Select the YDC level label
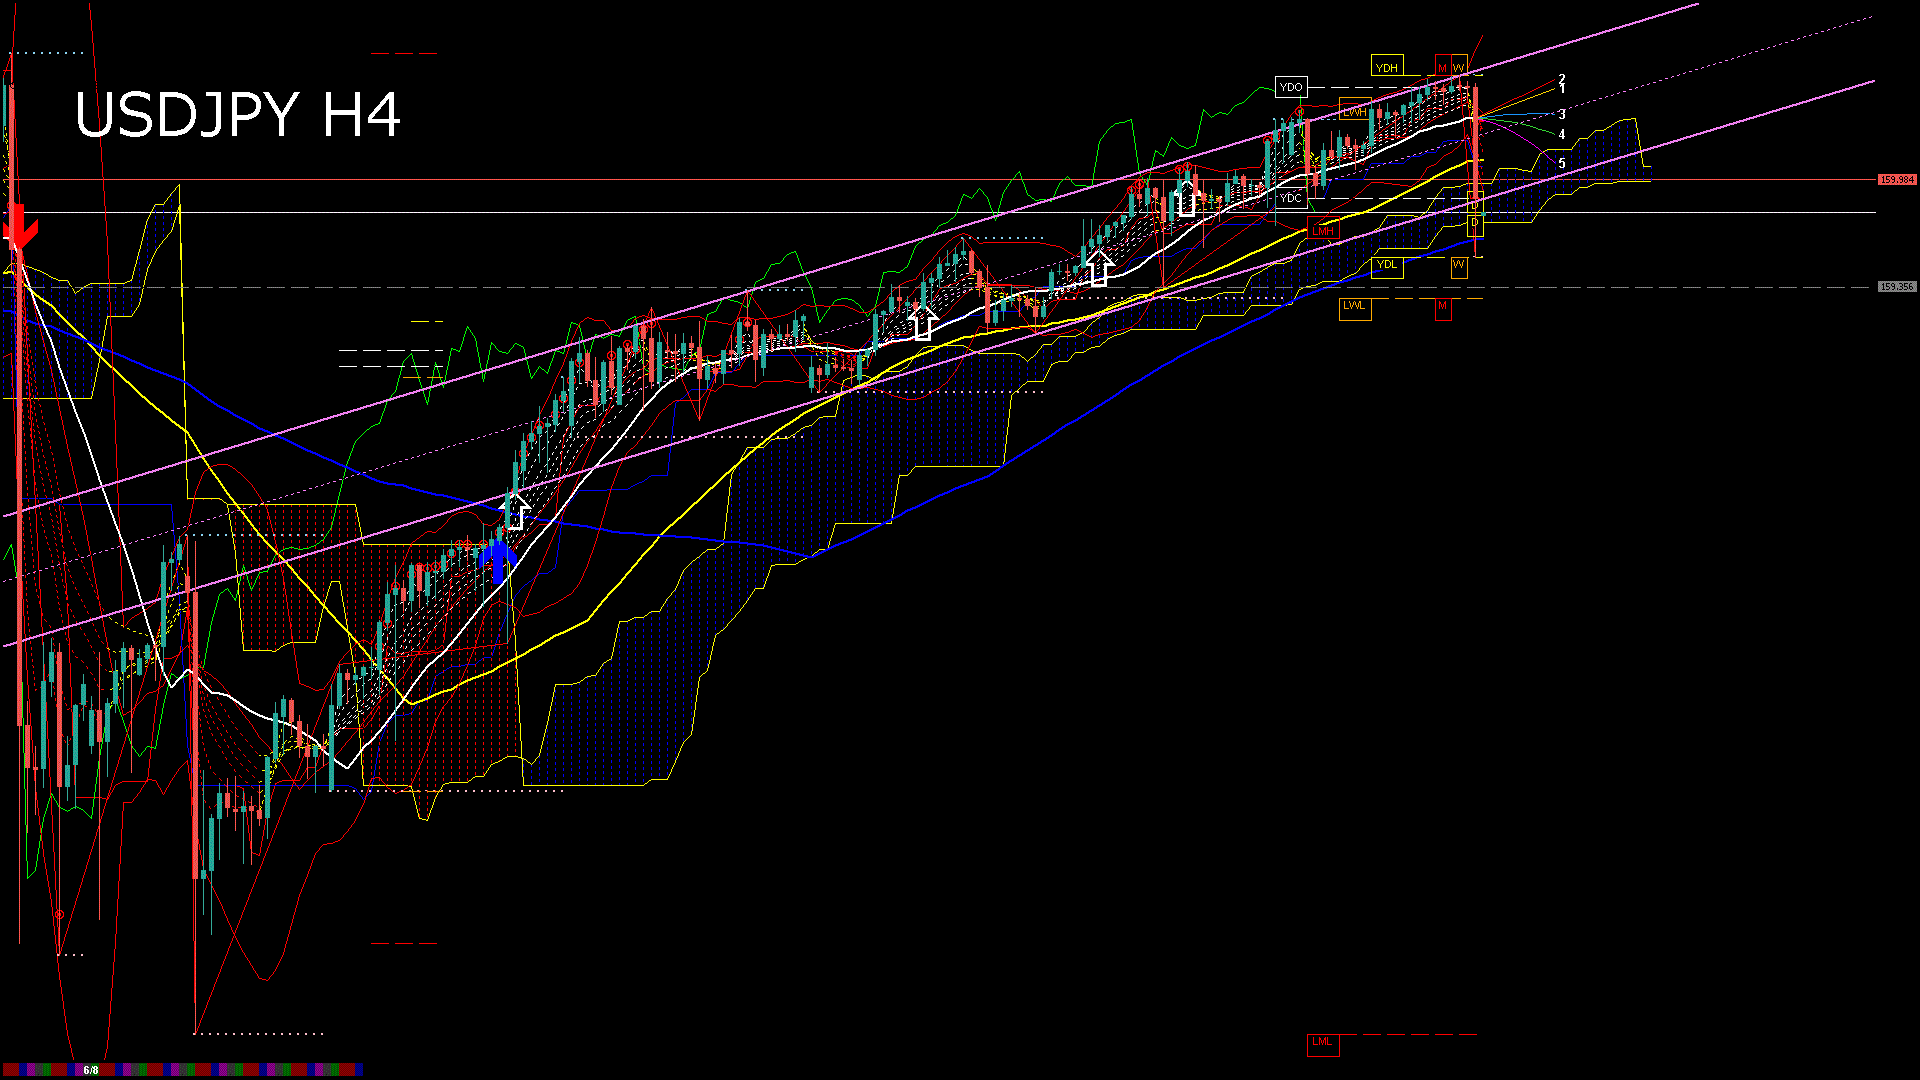Image resolution: width=1920 pixels, height=1080 pixels. click(x=1291, y=198)
